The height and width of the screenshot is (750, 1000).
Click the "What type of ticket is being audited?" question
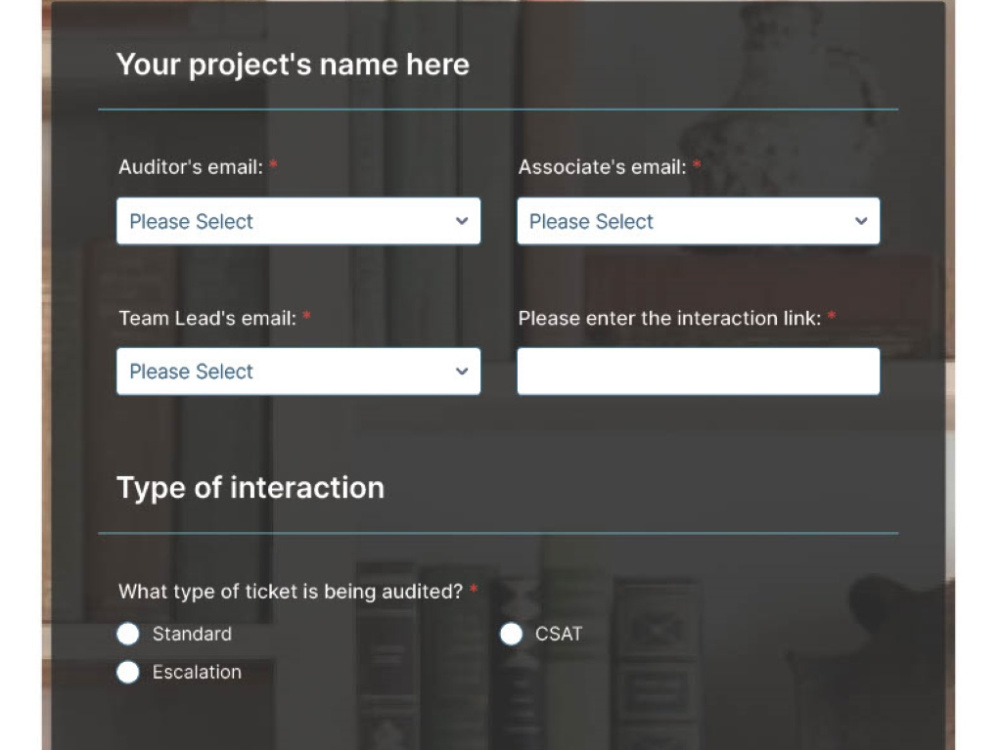pyautogui.click(x=290, y=592)
